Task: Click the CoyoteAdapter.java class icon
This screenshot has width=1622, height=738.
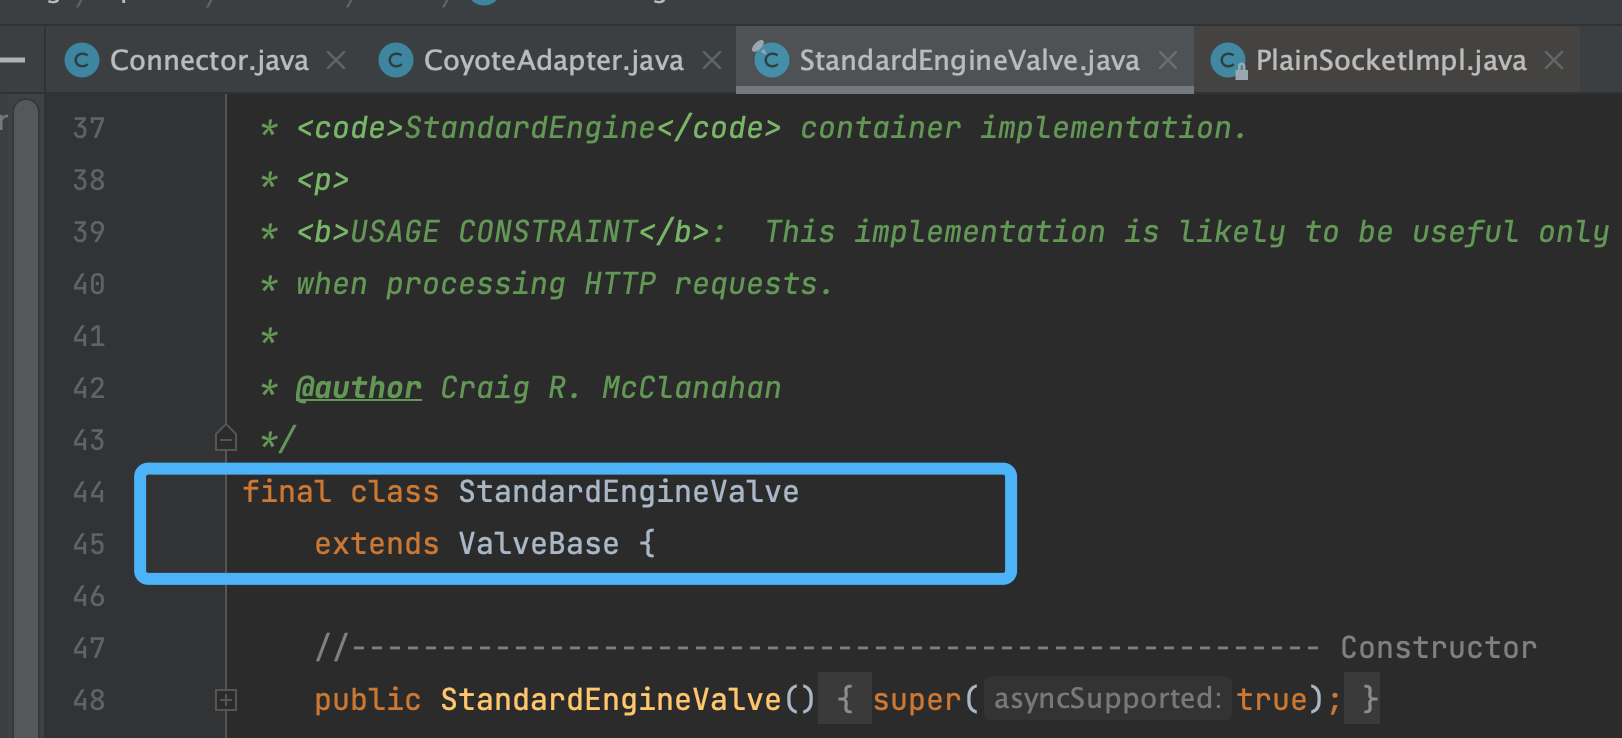Action: [396, 61]
